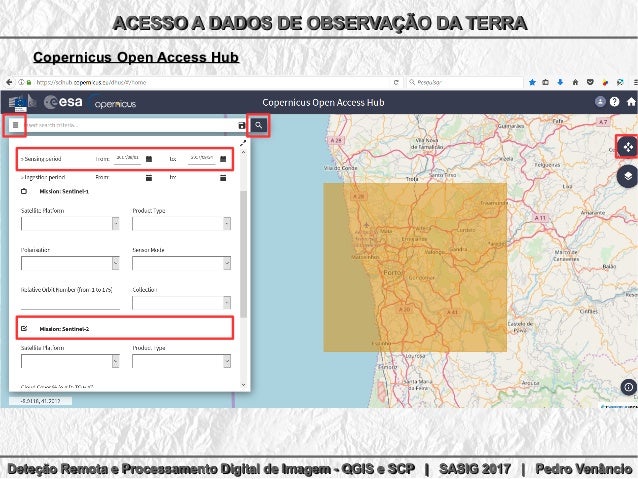
Task: Open the Ingestion period From calendar
Action: click(149, 178)
